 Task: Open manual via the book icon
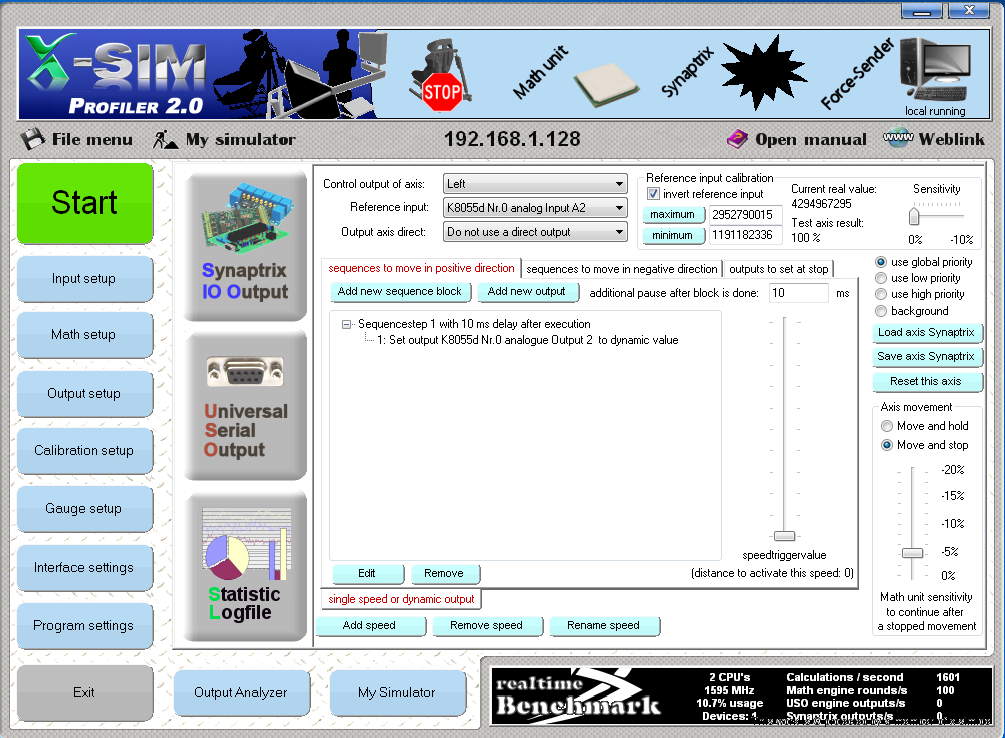tap(737, 140)
